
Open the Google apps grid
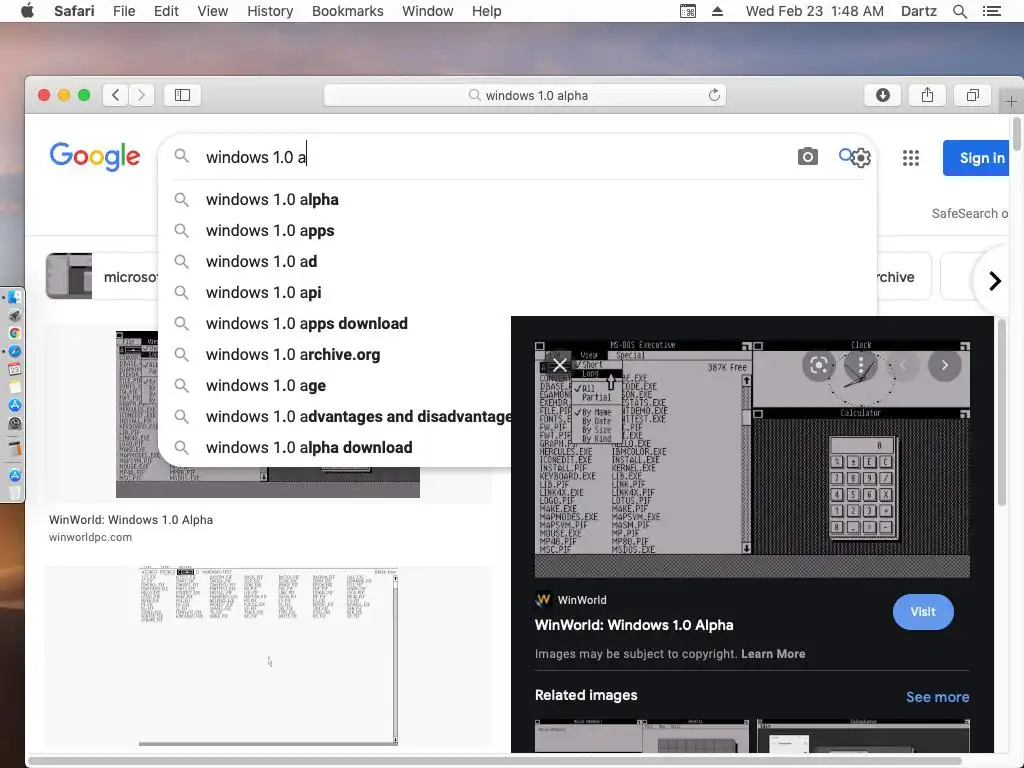click(x=910, y=157)
